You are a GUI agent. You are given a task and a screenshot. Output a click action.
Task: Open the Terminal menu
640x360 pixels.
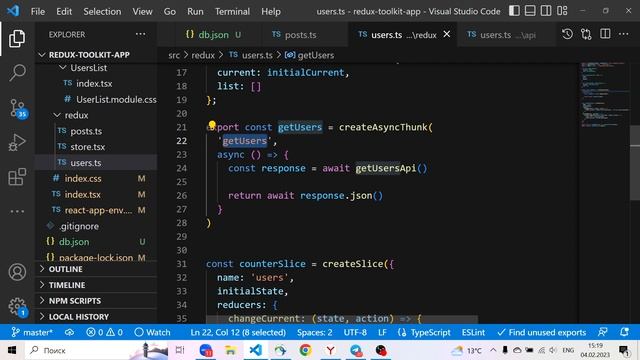[x=232, y=11]
